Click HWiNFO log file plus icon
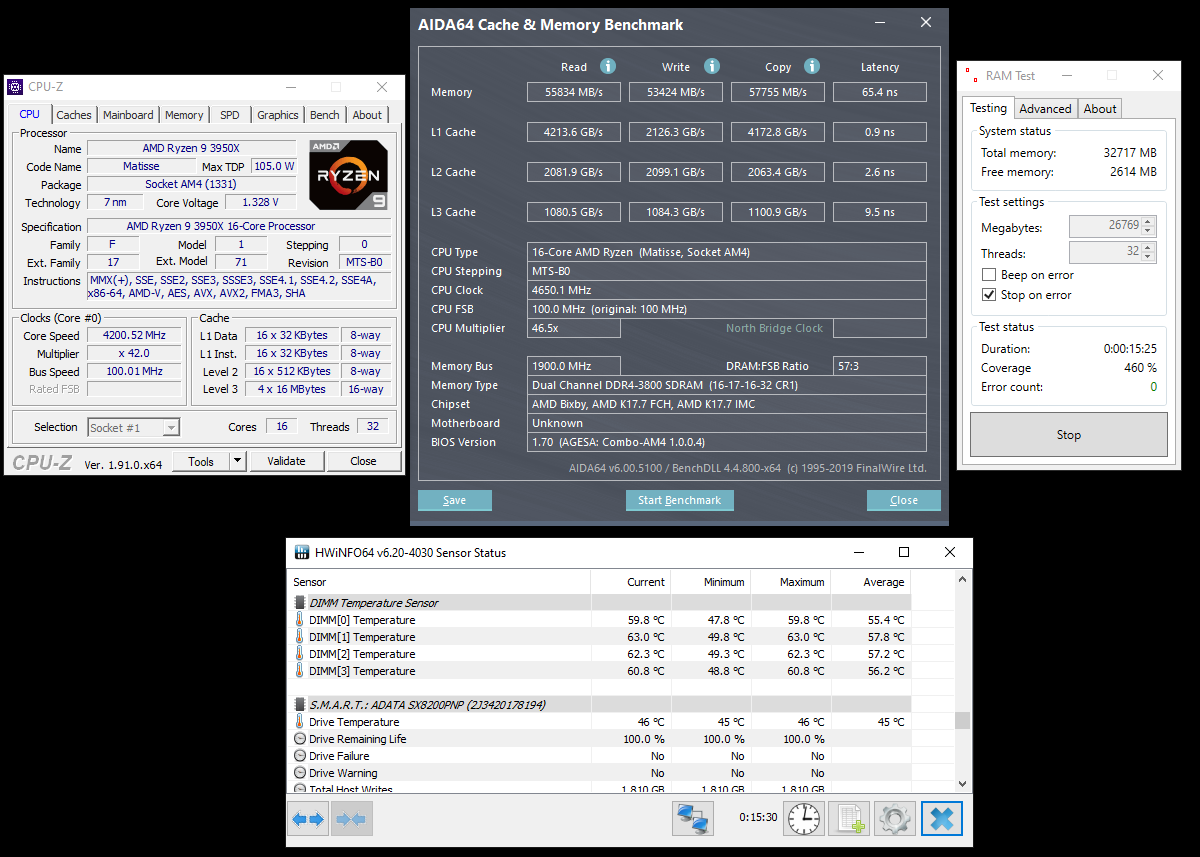Screen dimensions: 1200x857 pos(851,819)
